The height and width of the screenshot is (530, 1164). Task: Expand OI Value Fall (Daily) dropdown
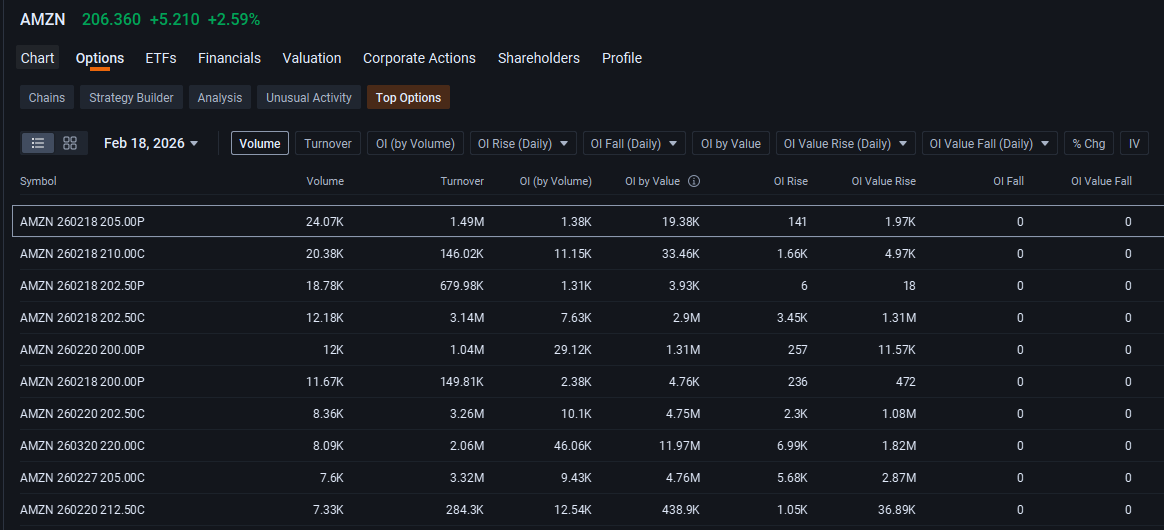(x=990, y=143)
